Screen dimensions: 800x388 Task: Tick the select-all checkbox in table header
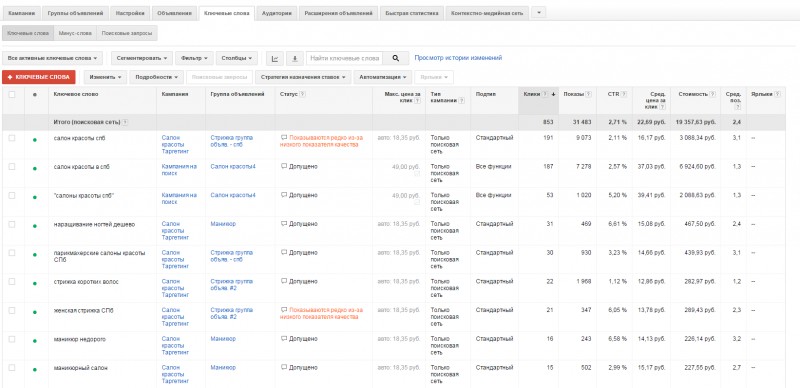[12, 94]
